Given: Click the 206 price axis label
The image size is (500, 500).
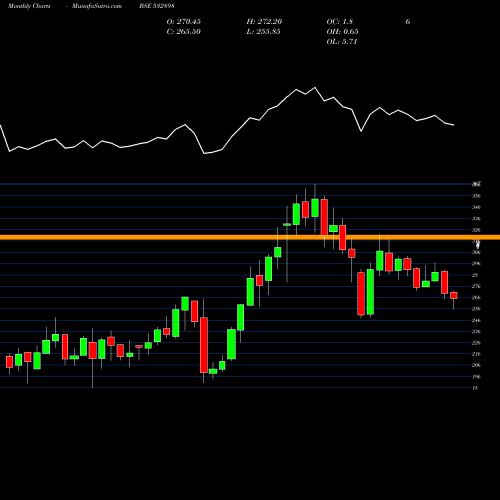Looking at the screenshot, I should click(x=476, y=365).
